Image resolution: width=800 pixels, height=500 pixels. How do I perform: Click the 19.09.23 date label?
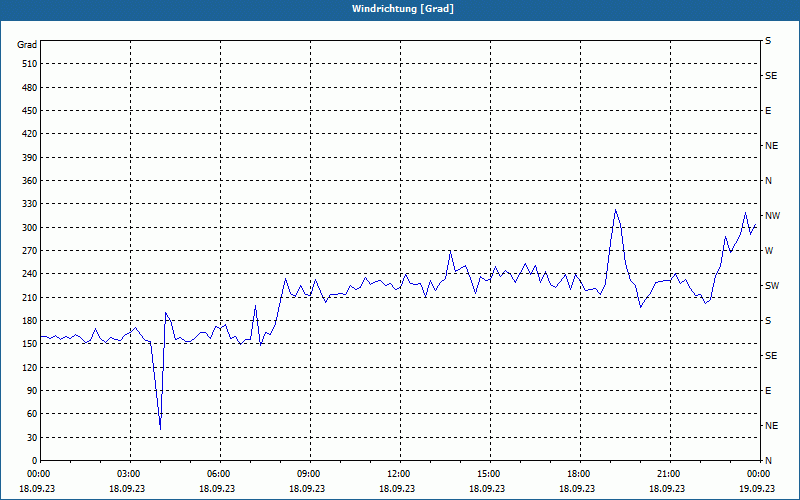point(757,488)
